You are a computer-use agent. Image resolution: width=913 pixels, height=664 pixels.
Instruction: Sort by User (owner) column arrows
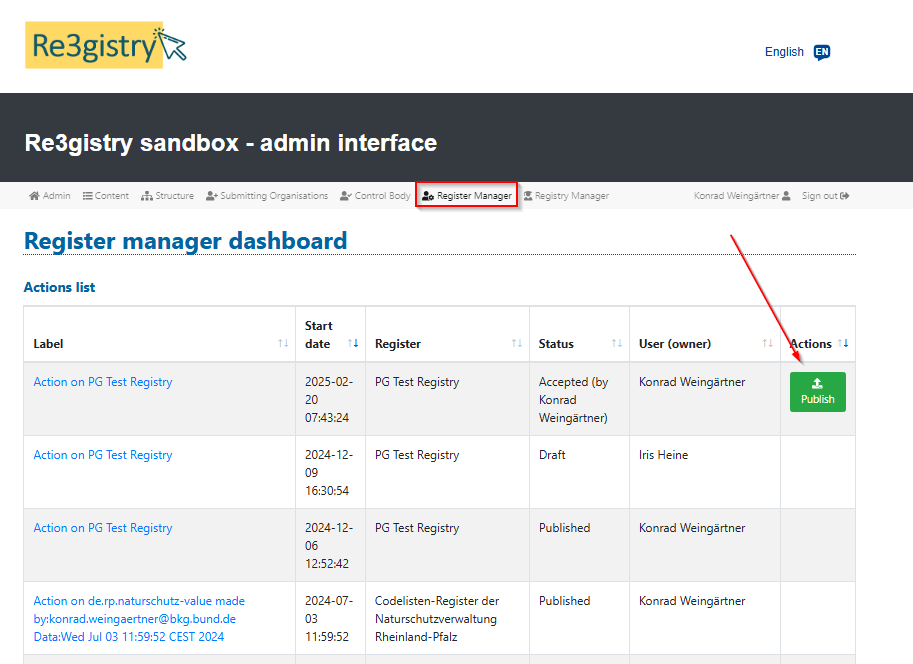(x=767, y=344)
